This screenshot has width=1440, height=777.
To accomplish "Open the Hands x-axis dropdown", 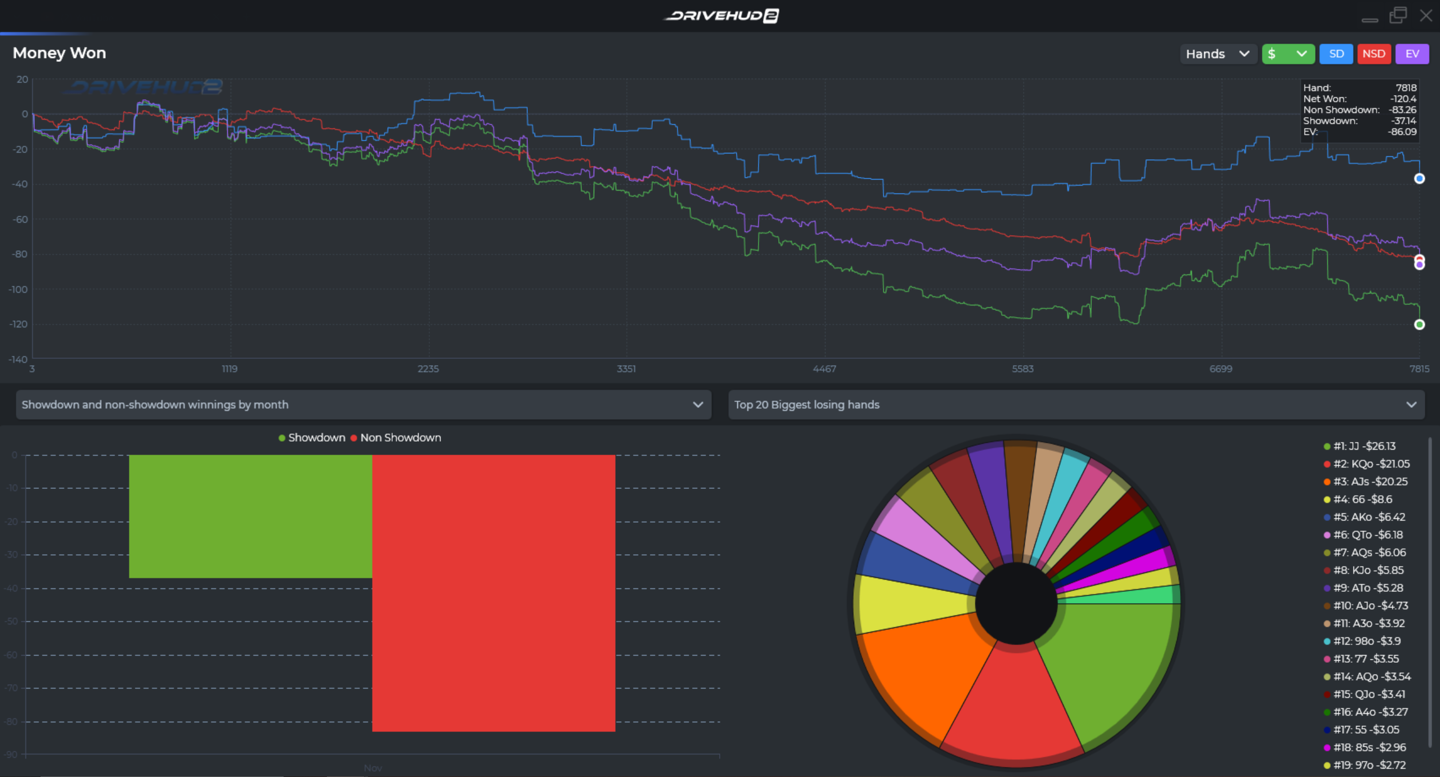I will pyautogui.click(x=1217, y=54).
